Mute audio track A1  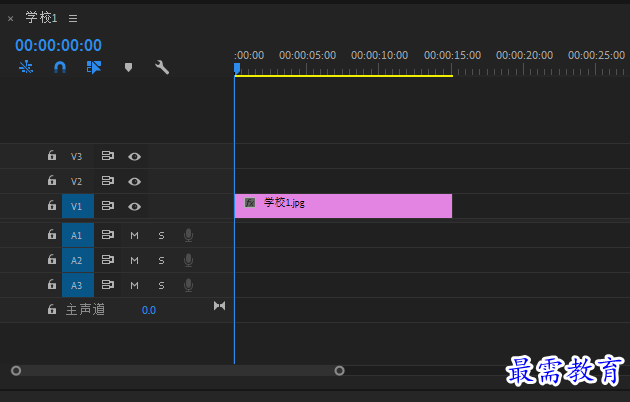[134, 236]
